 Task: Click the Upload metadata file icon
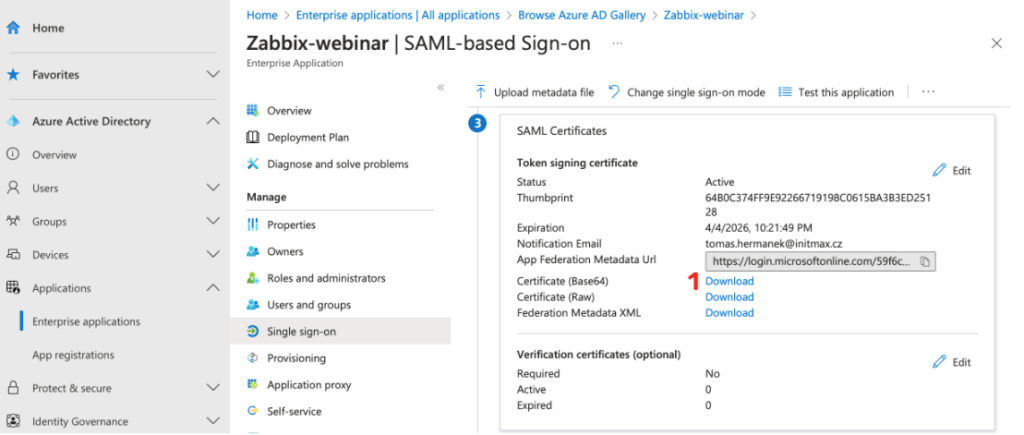point(481,92)
